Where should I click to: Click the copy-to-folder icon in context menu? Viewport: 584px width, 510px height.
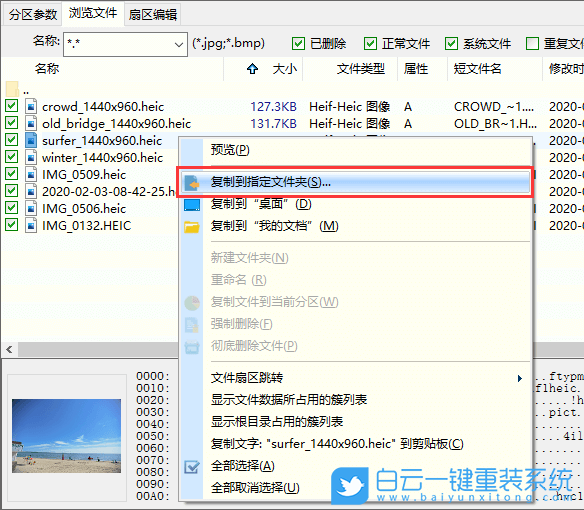tap(192, 183)
